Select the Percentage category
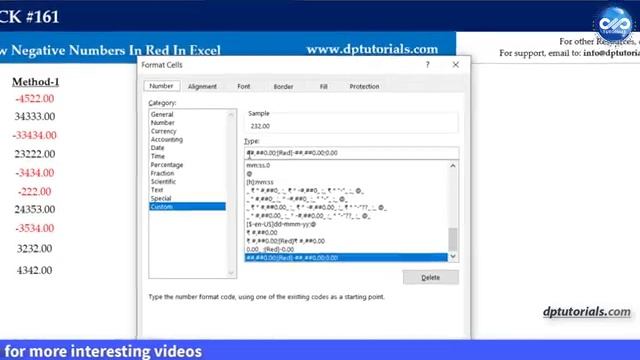The image size is (640, 360). (167, 165)
